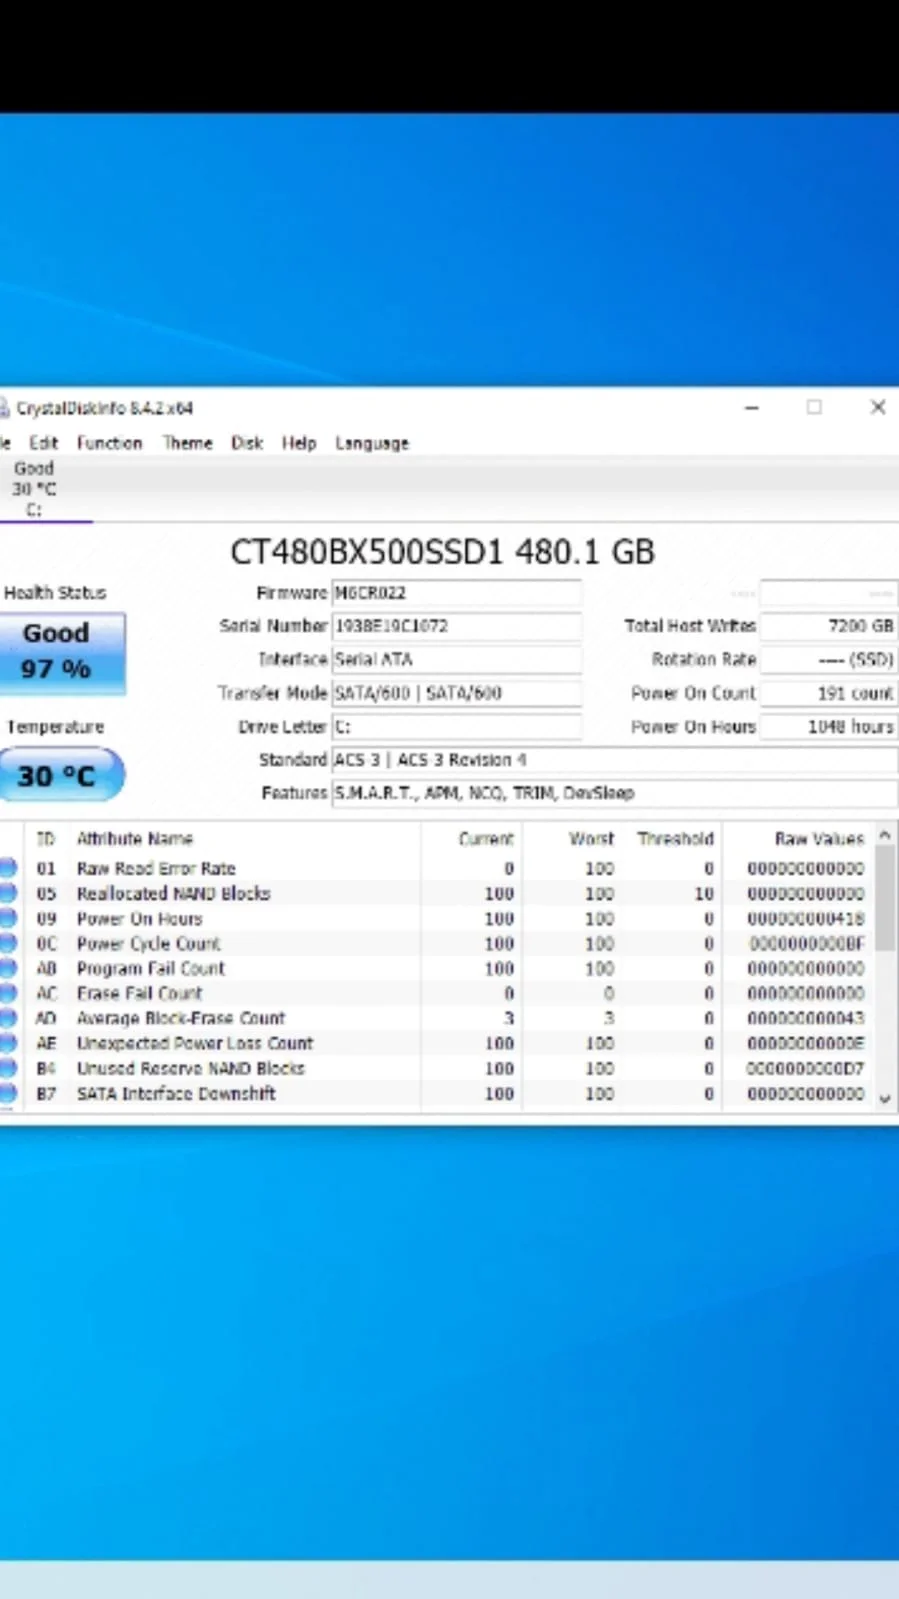Click the status circle for Reallocated NAND Blocks
Image resolution: width=899 pixels, height=1599 pixels.
coord(7,893)
